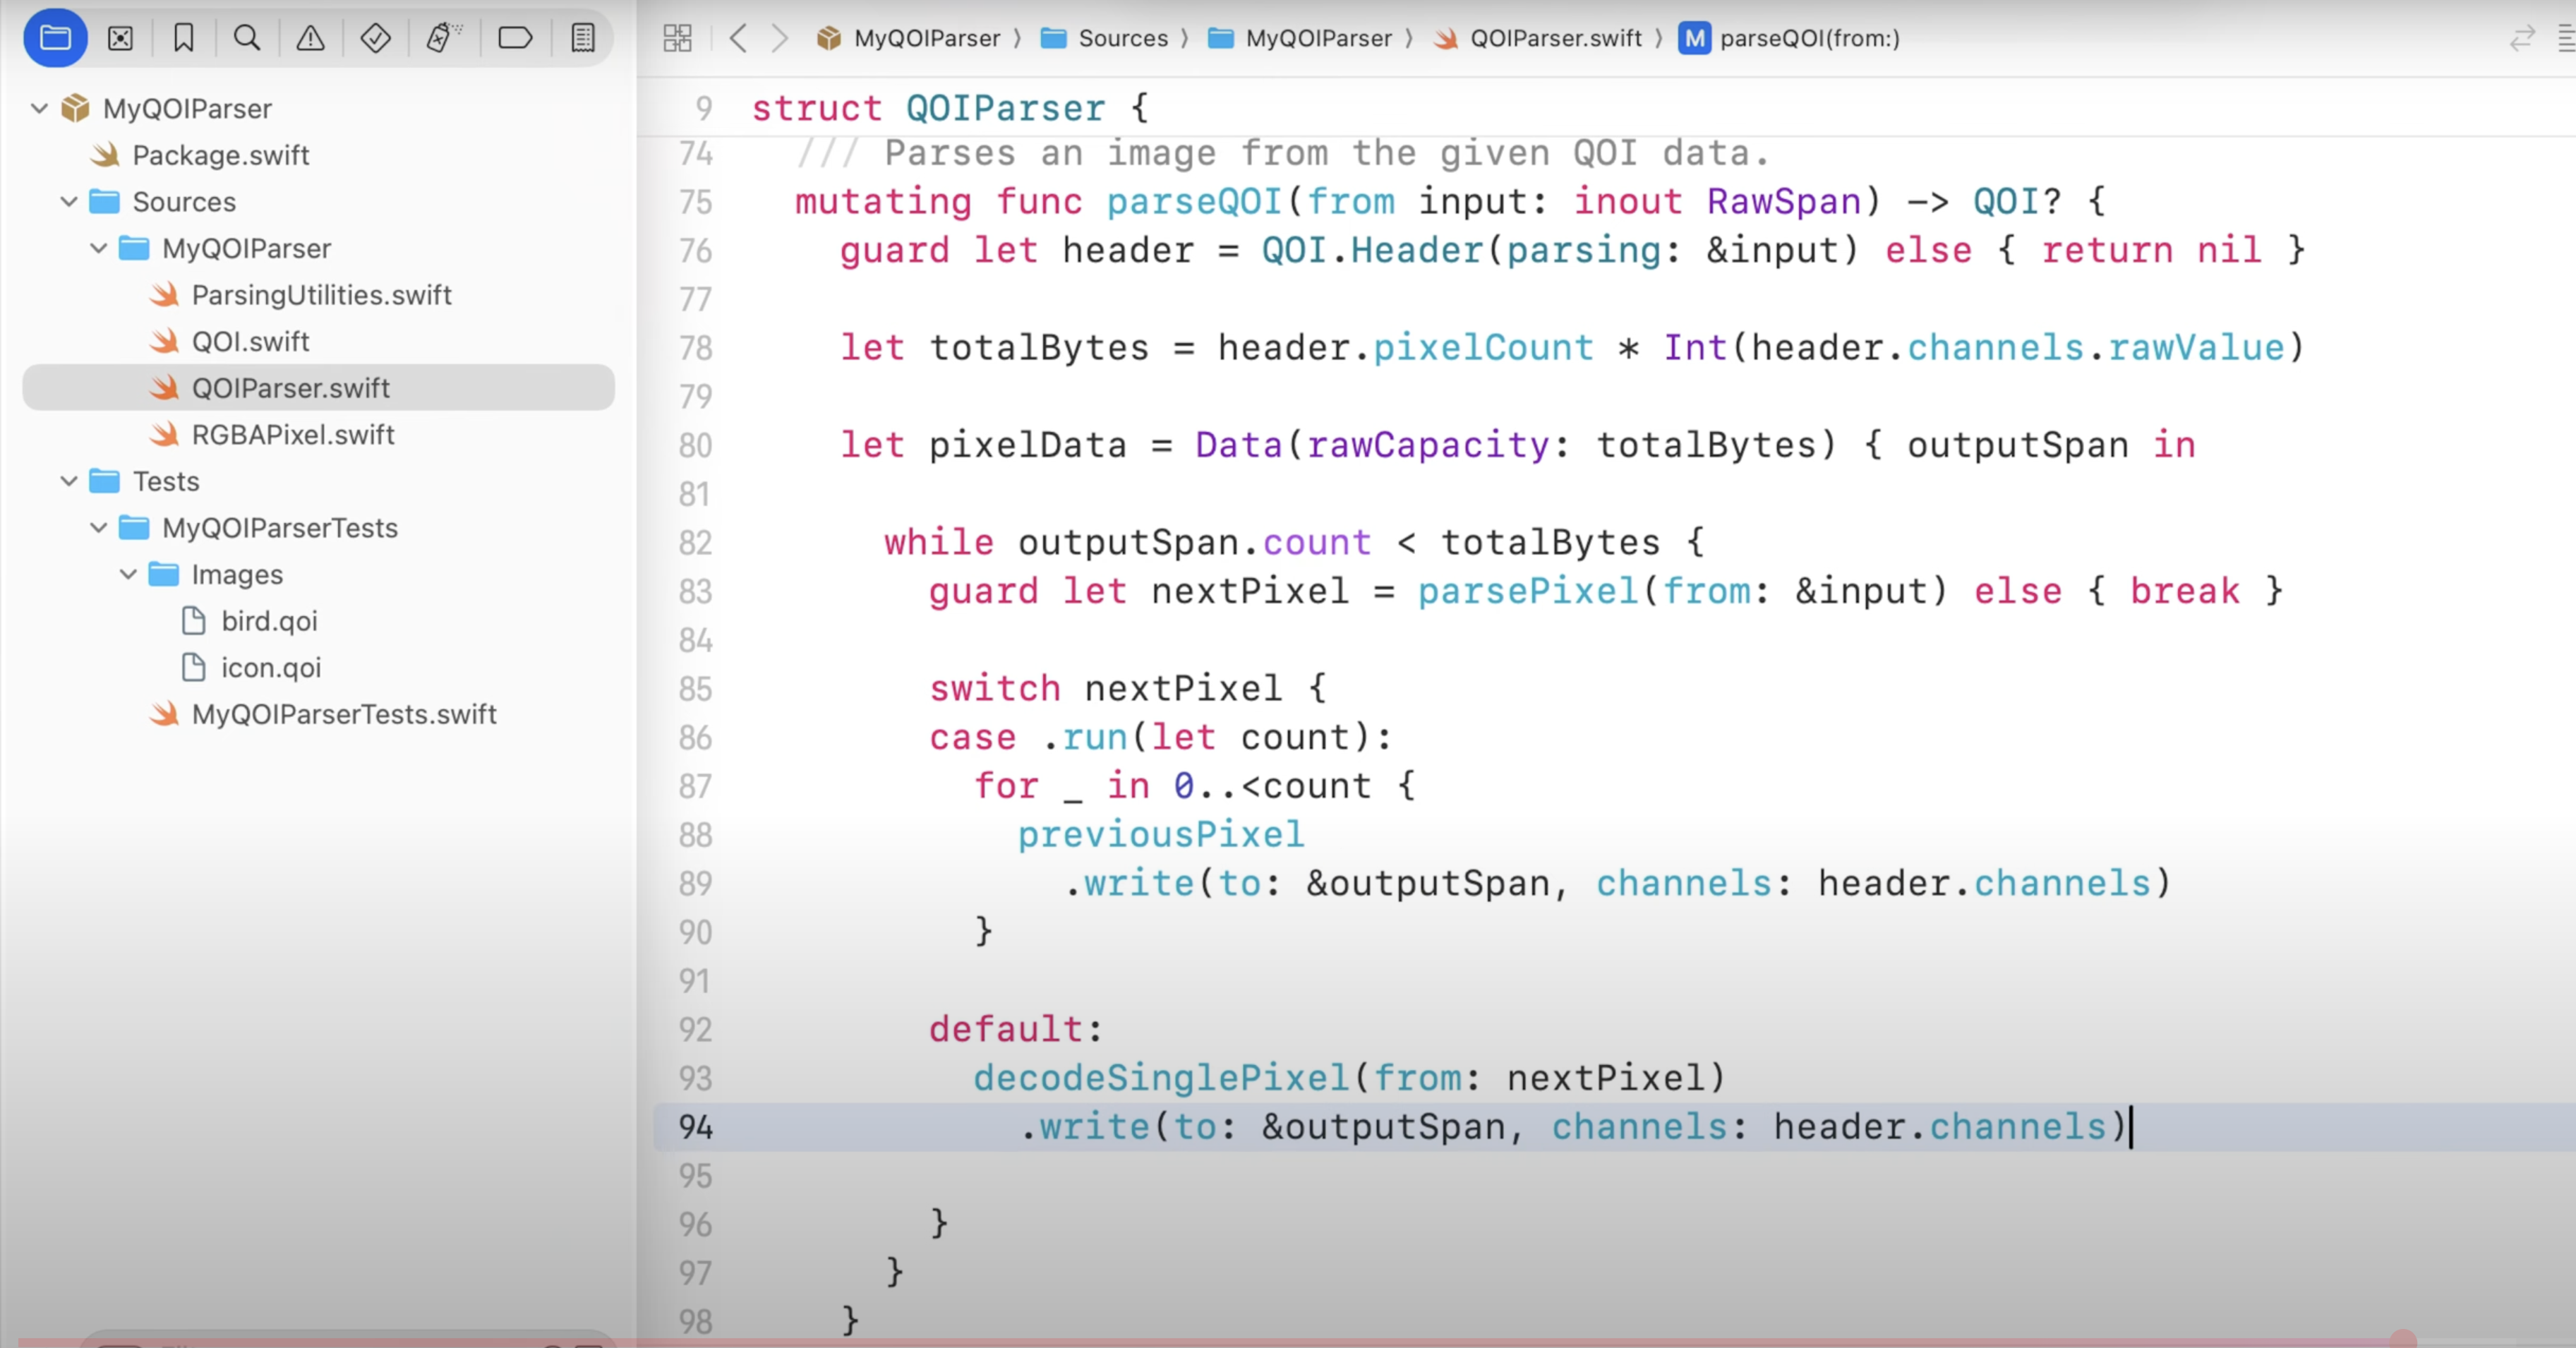Open bird.qoi file
2576x1348 pixels.
[268, 621]
